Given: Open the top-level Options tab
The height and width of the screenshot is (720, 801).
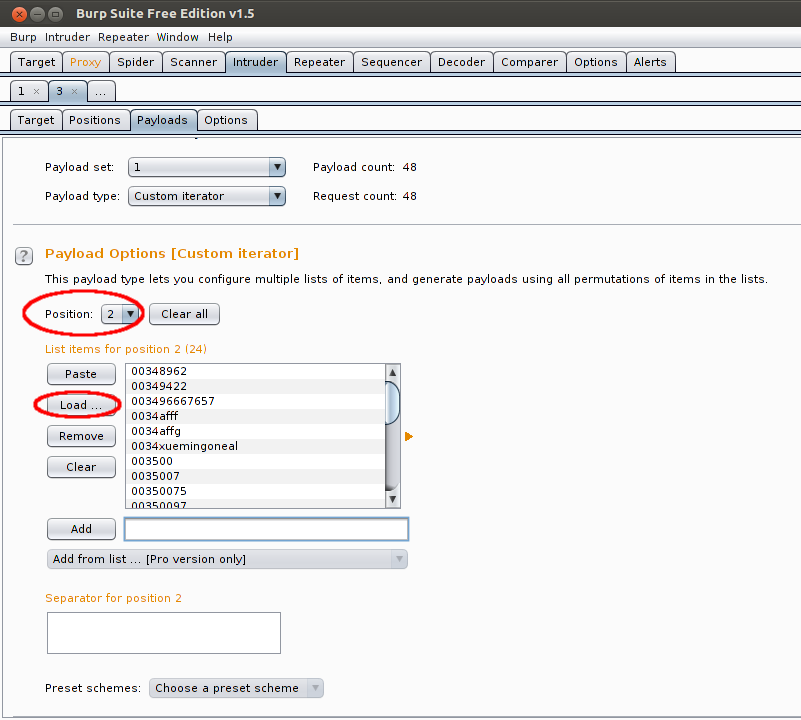Looking at the screenshot, I should (596, 62).
